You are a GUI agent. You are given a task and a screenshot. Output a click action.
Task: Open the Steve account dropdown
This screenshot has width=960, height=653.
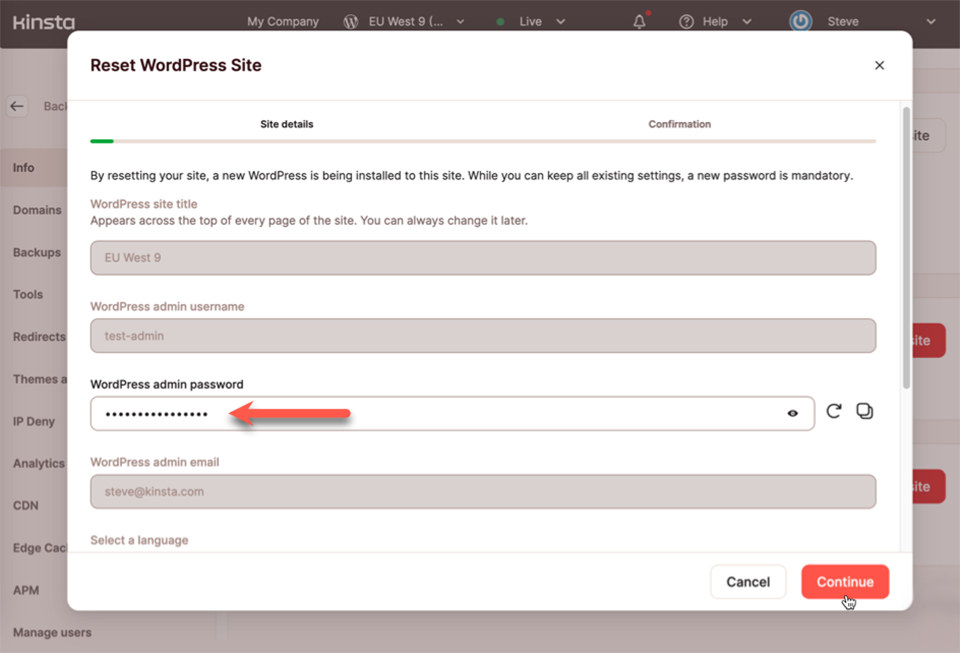pos(930,21)
